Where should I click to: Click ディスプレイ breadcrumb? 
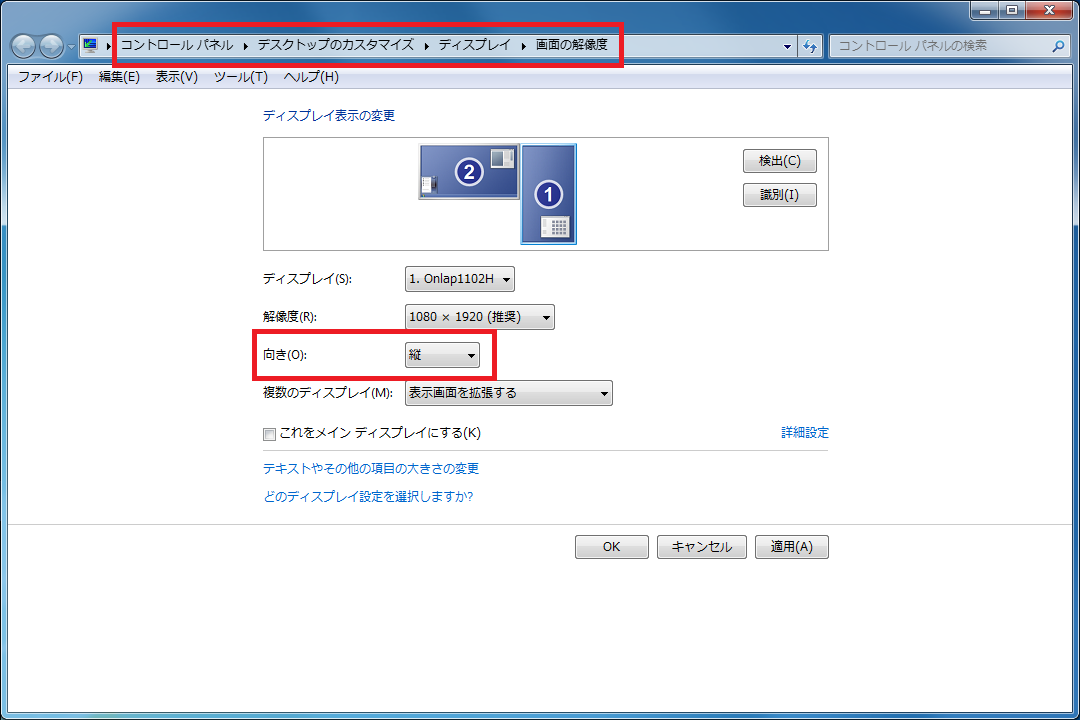pyautogui.click(x=475, y=45)
